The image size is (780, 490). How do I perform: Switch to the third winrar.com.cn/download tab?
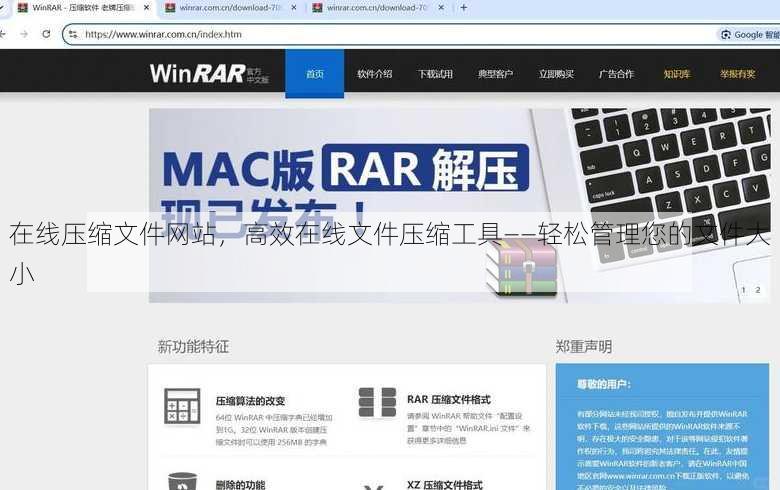click(x=378, y=8)
